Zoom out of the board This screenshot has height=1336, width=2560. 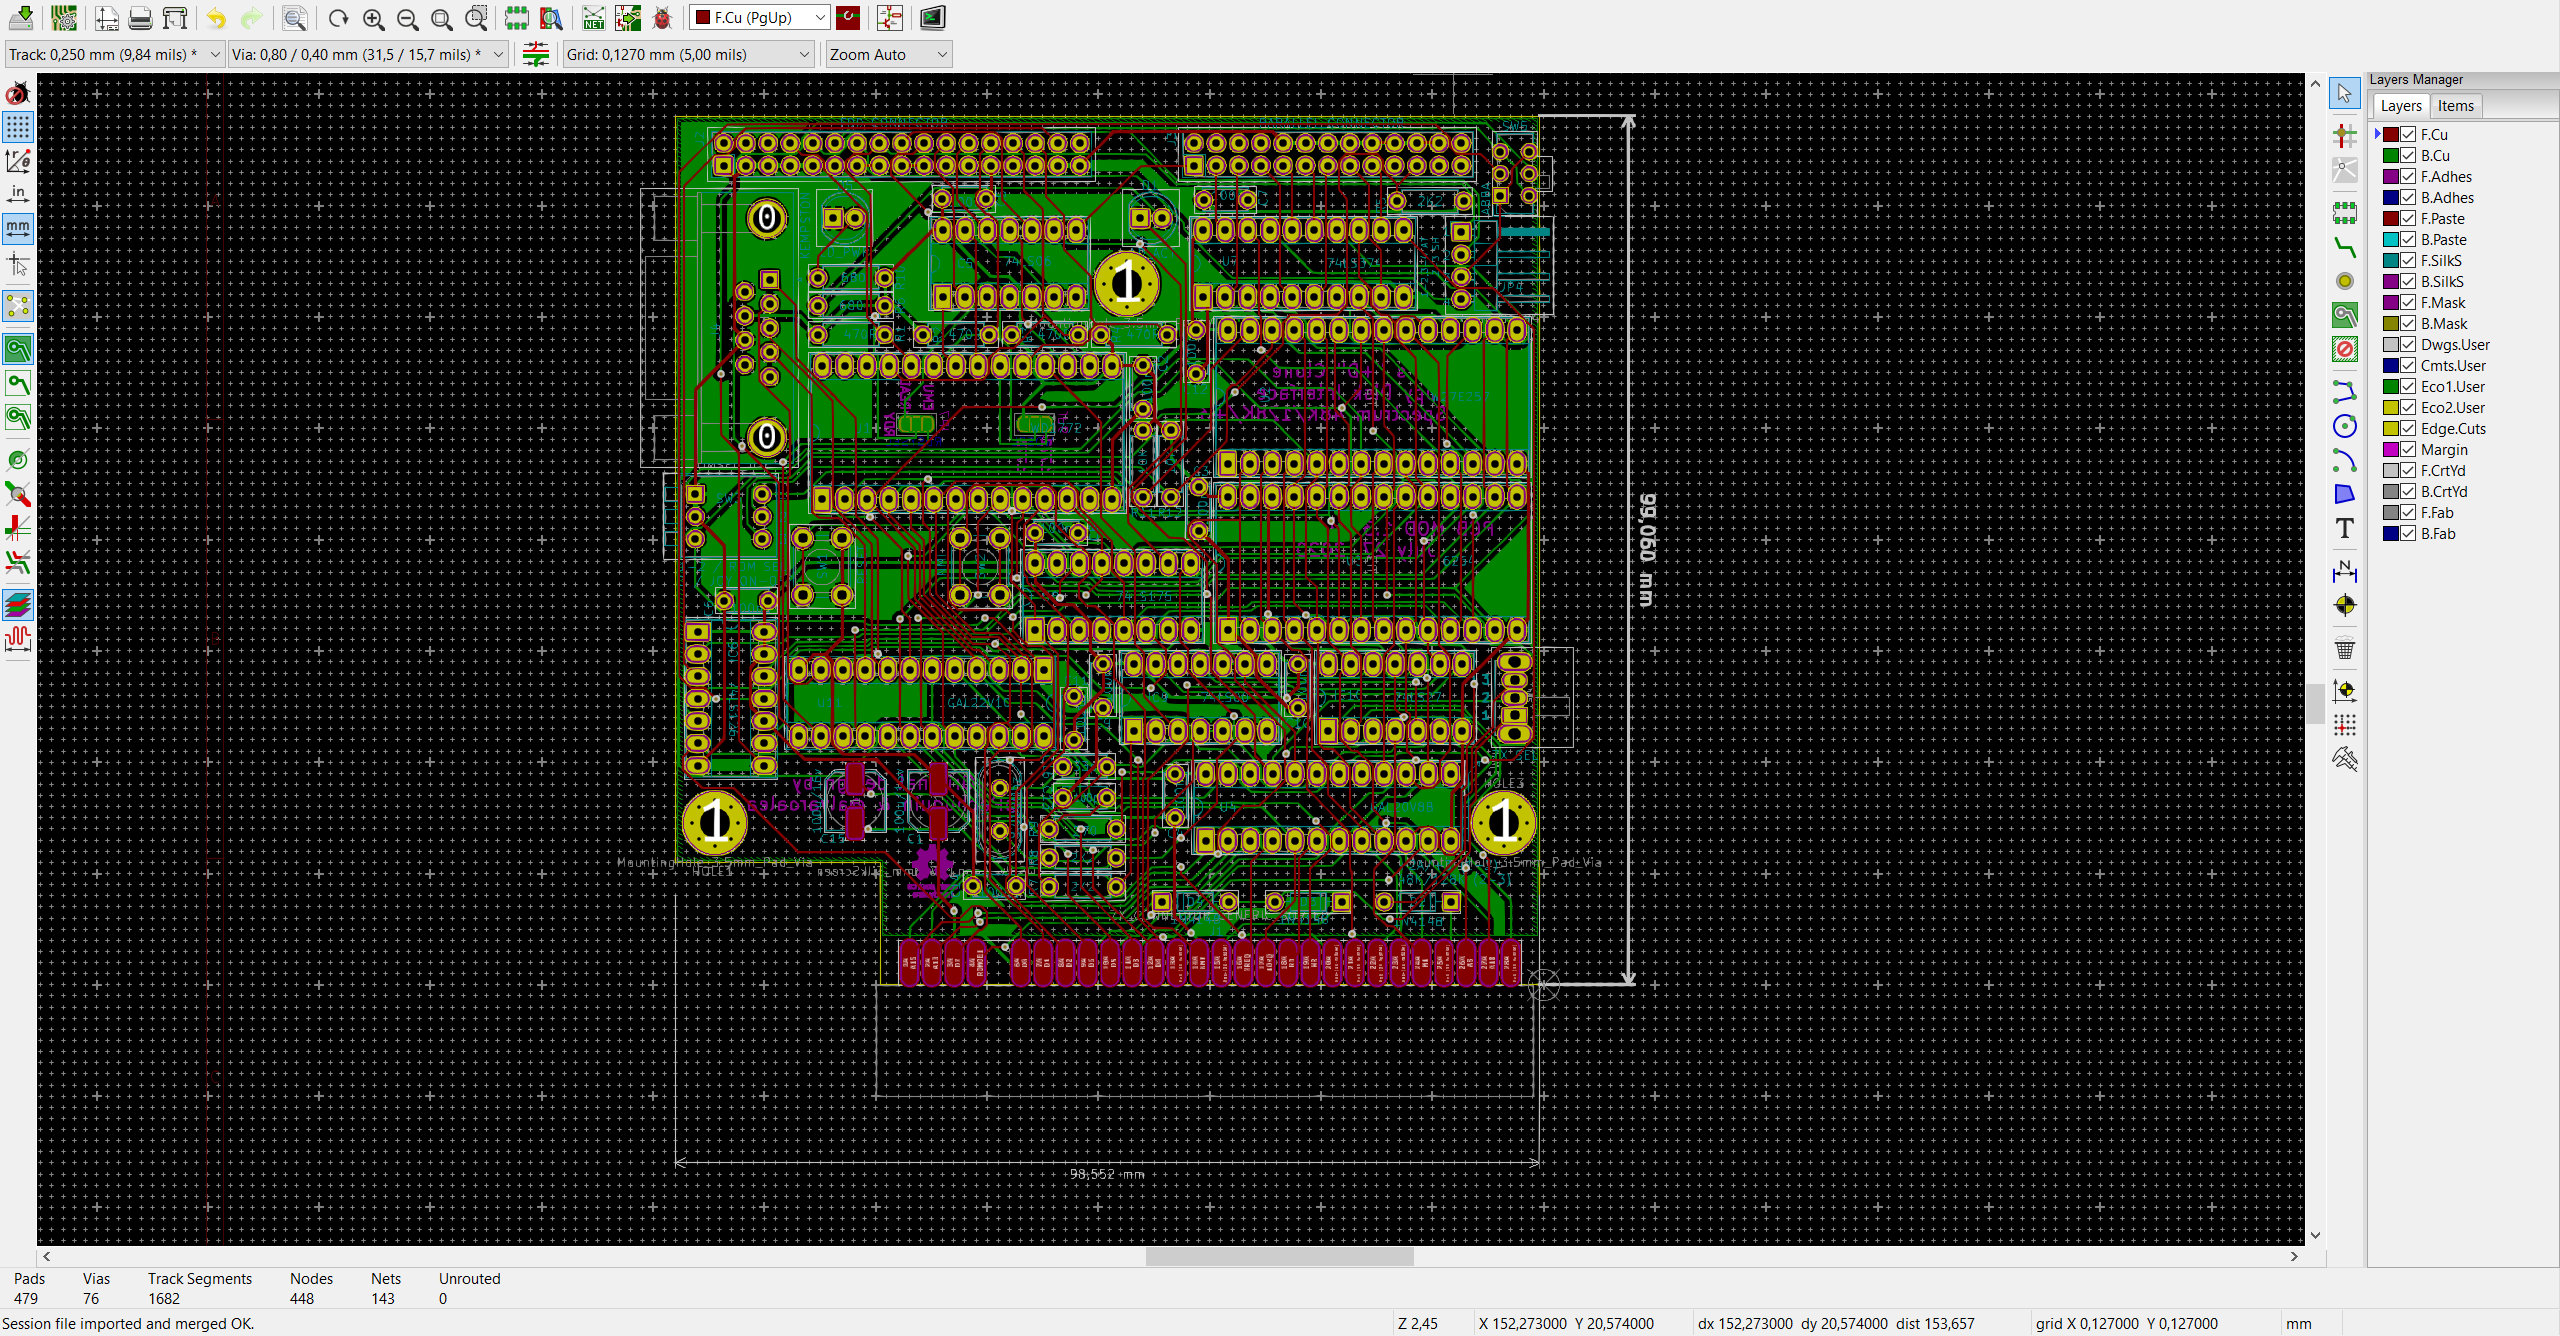click(407, 18)
